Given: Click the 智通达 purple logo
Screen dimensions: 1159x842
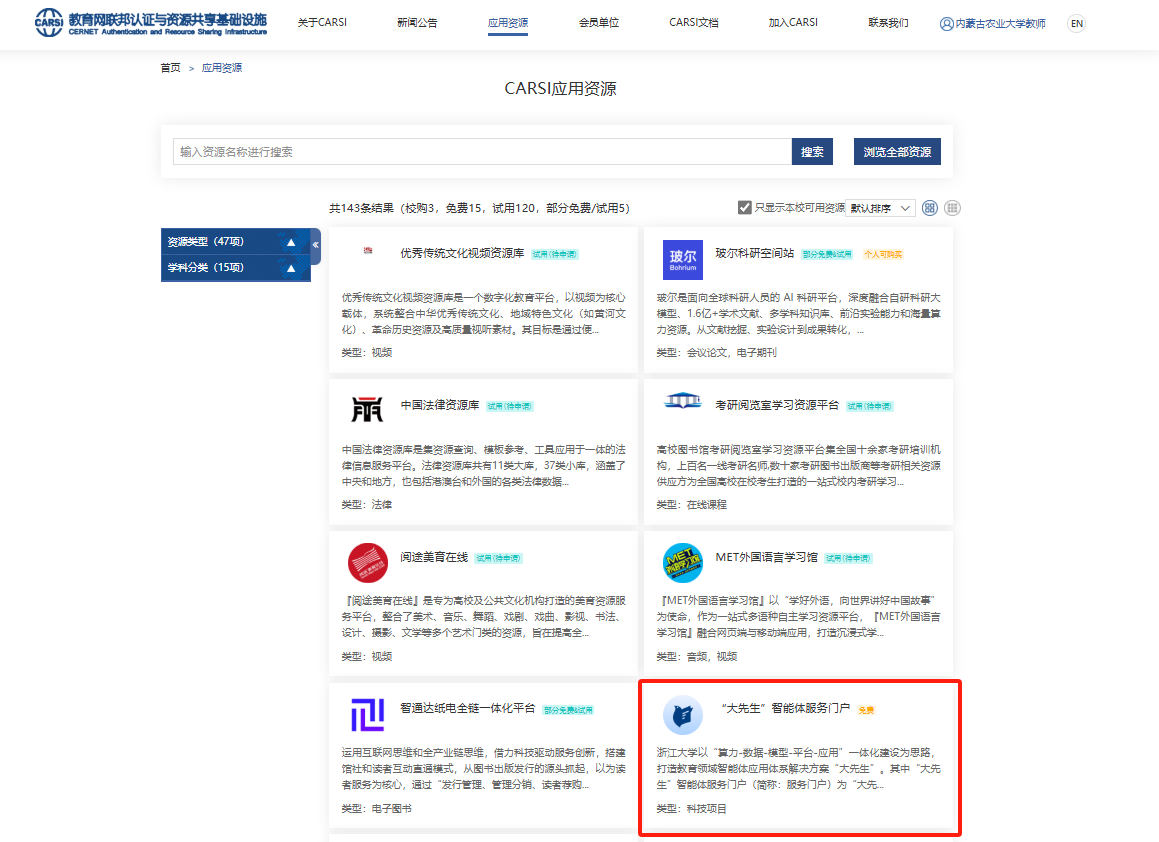Looking at the screenshot, I should pyautogui.click(x=367, y=715).
